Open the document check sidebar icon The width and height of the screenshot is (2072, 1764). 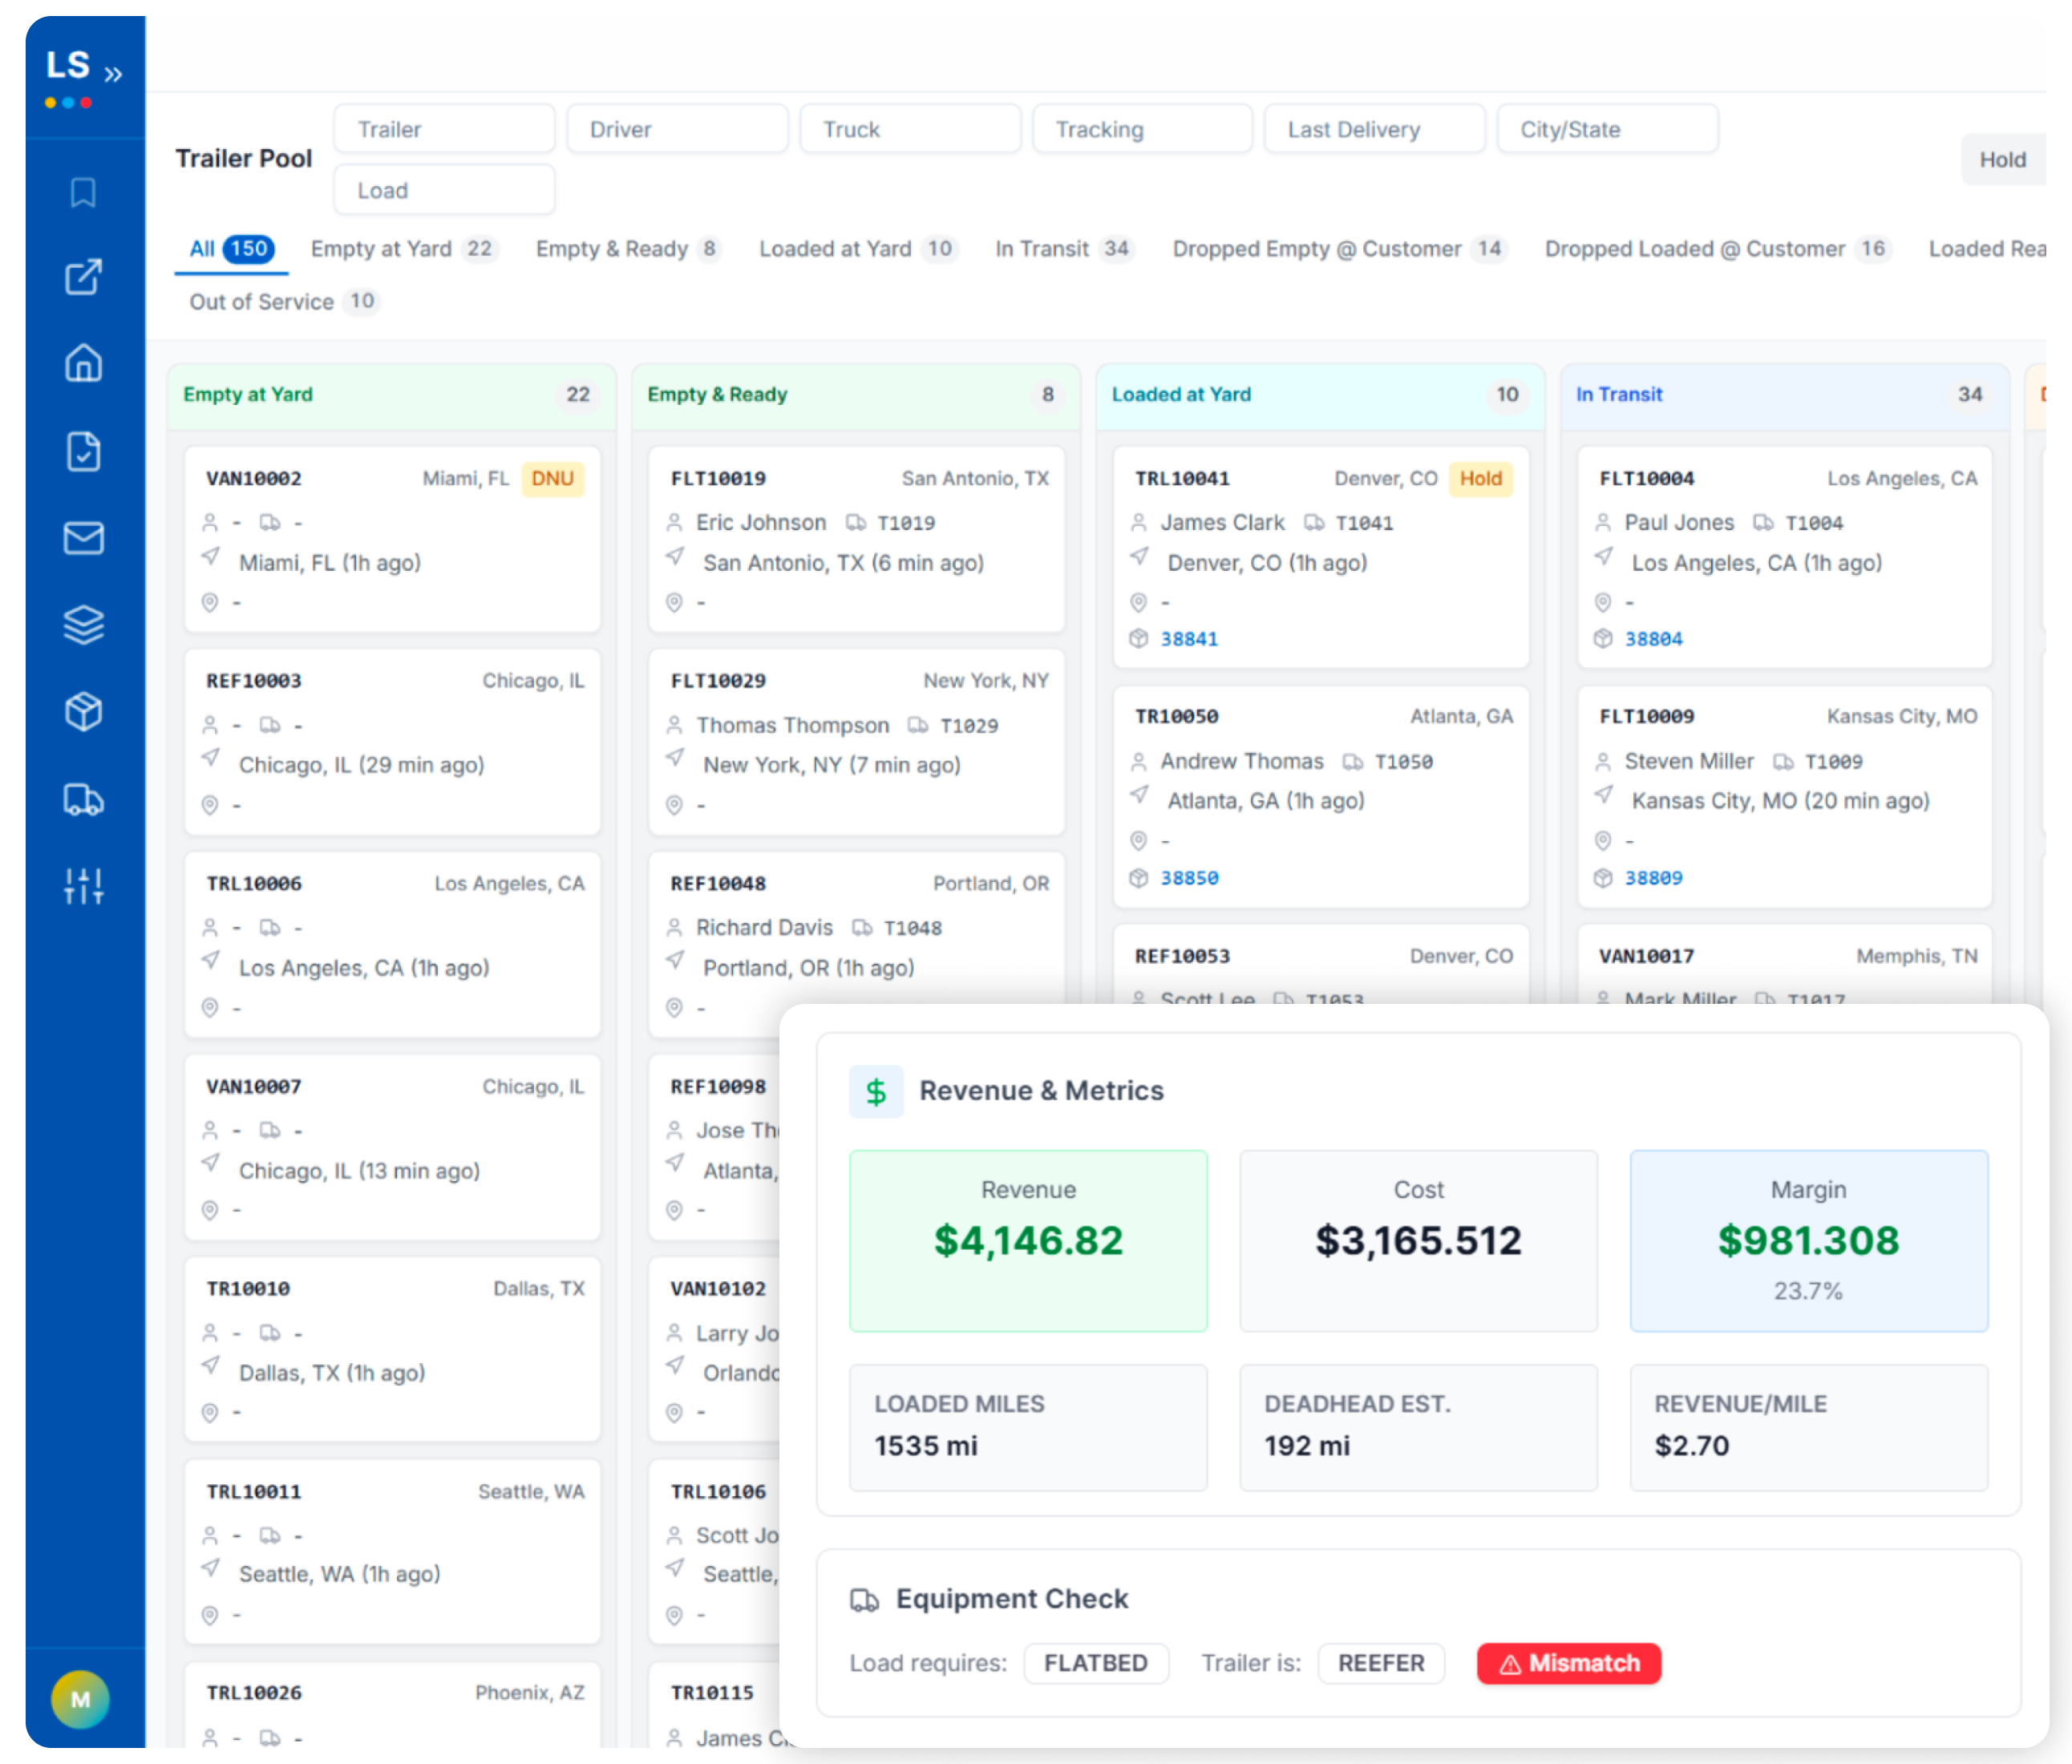coord(83,451)
